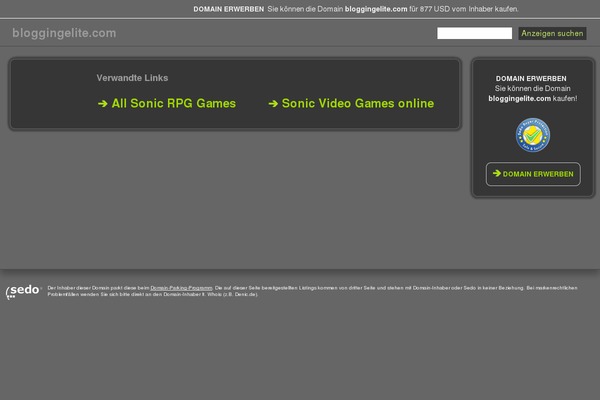600x400 pixels.
Task: Open the Domain-Parking-Programm footer link
Action: point(181,288)
